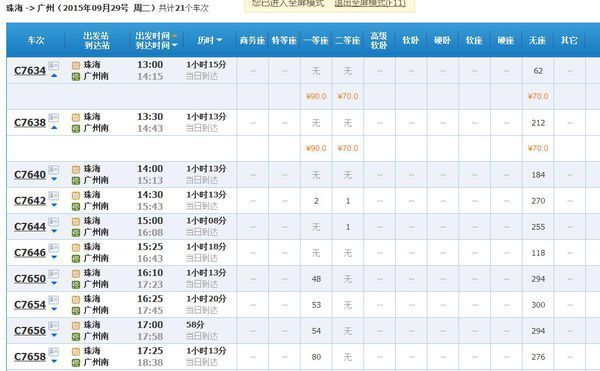
Task: Click the stop-info icon beside train C7634
Action: [54, 65]
